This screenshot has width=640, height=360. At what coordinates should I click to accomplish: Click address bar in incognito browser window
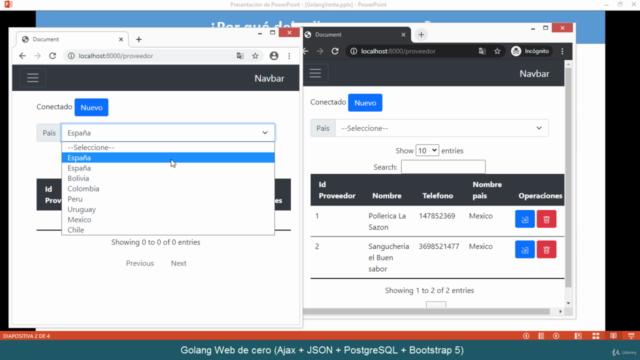[x=424, y=51]
